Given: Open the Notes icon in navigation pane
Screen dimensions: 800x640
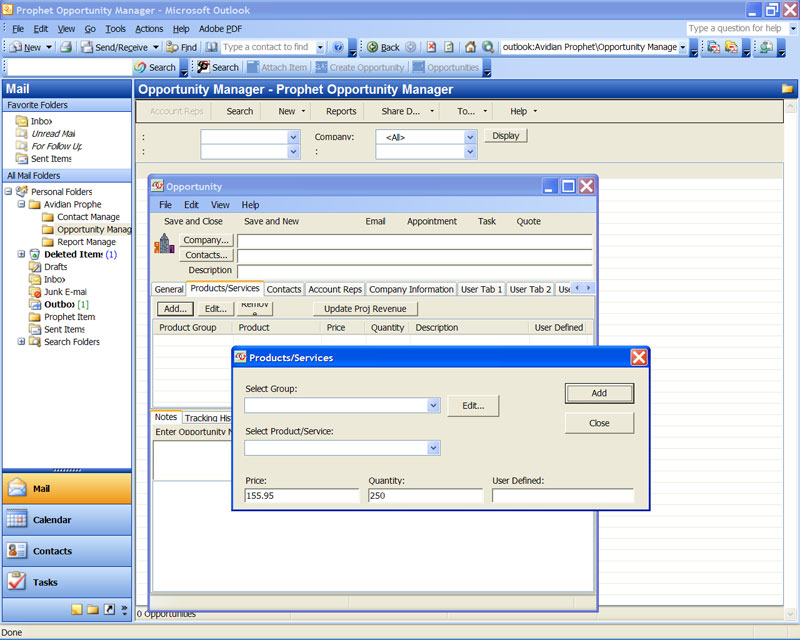Looking at the screenshot, I should click(77, 609).
